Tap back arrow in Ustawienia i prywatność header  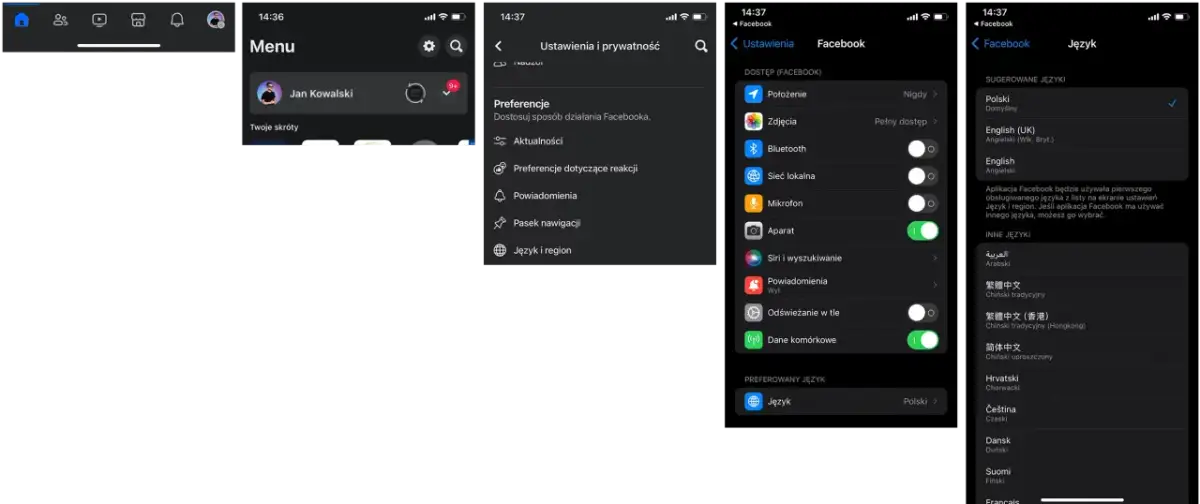pyautogui.click(x=499, y=46)
